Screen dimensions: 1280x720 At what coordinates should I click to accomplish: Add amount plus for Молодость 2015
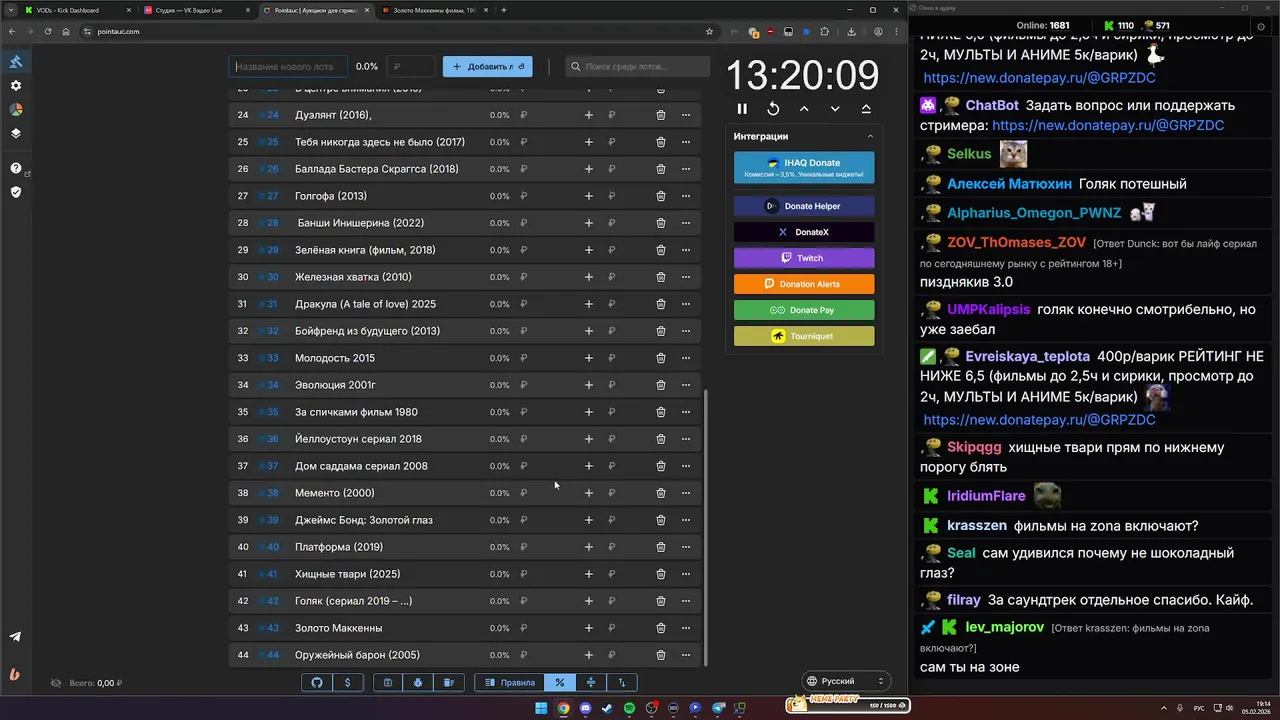(589, 358)
